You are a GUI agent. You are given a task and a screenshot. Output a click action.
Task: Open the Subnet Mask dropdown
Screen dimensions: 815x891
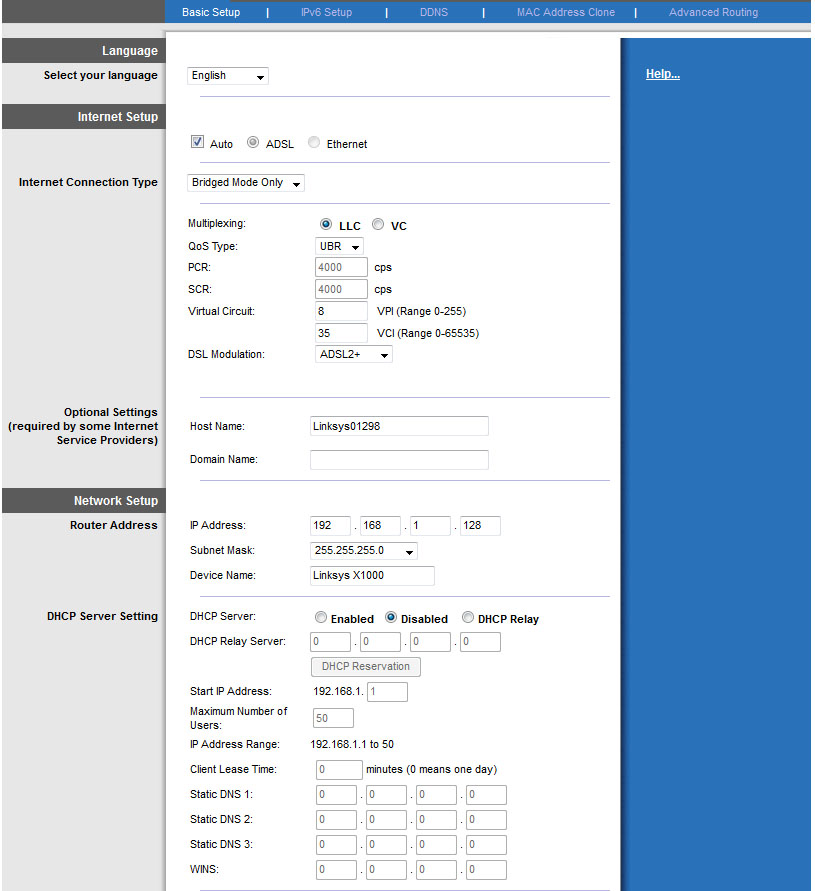pos(364,551)
